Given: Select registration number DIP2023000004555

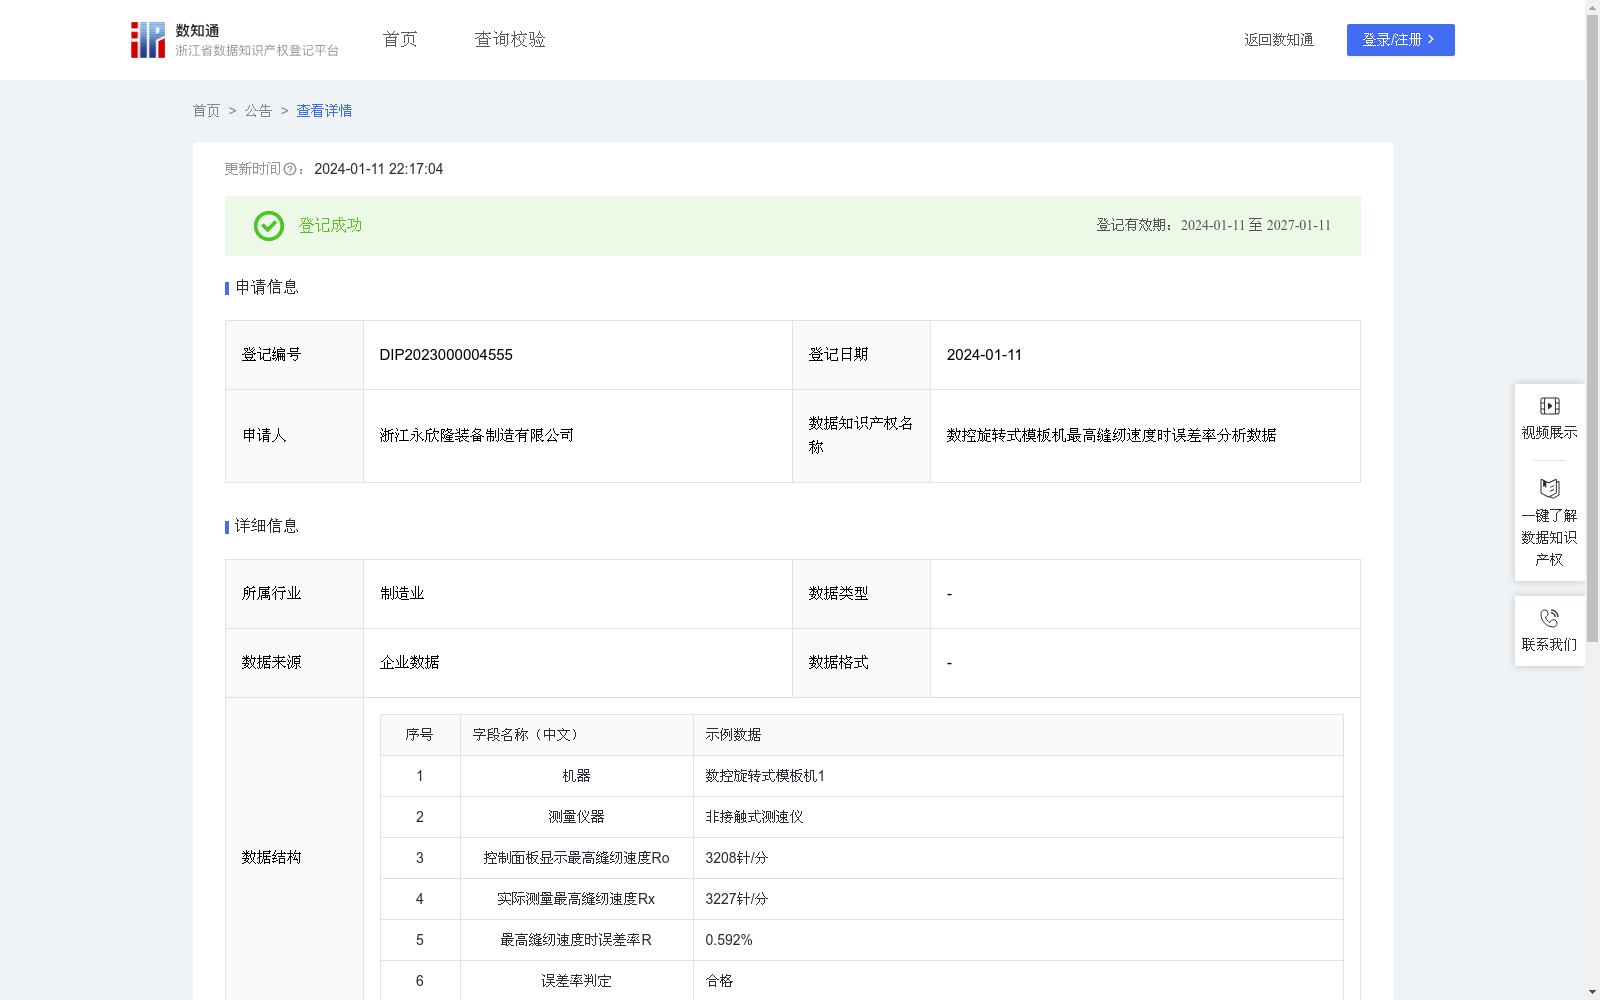Looking at the screenshot, I should pos(446,355).
